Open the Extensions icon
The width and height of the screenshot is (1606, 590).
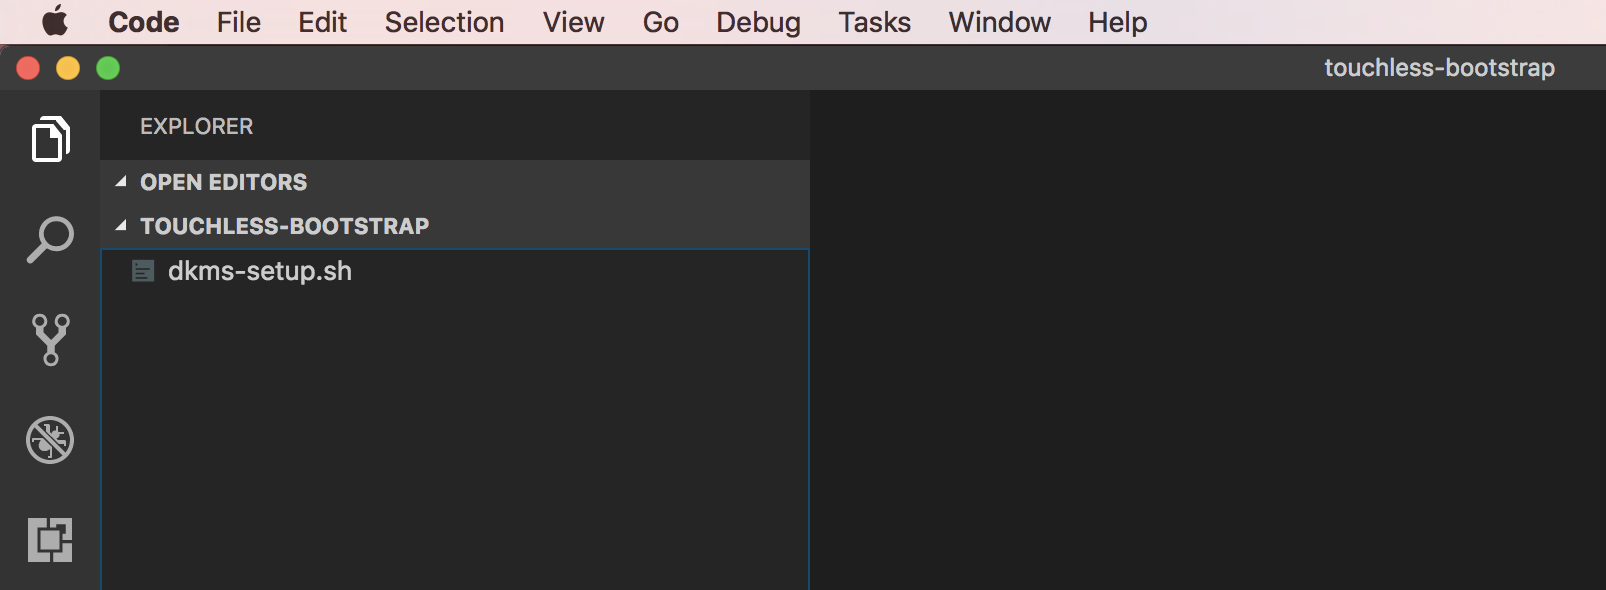pos(48,539)
